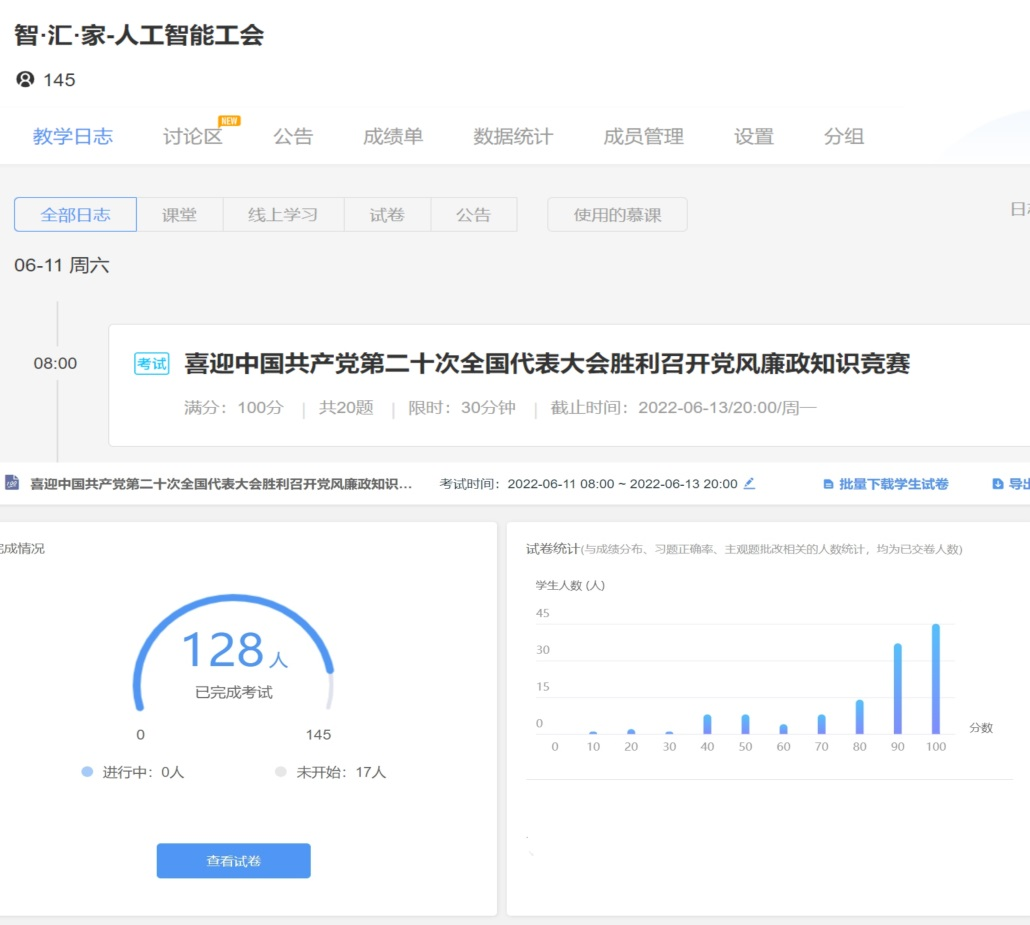
Task: Go to the 成员管理 tab
Action: (643, 137)
